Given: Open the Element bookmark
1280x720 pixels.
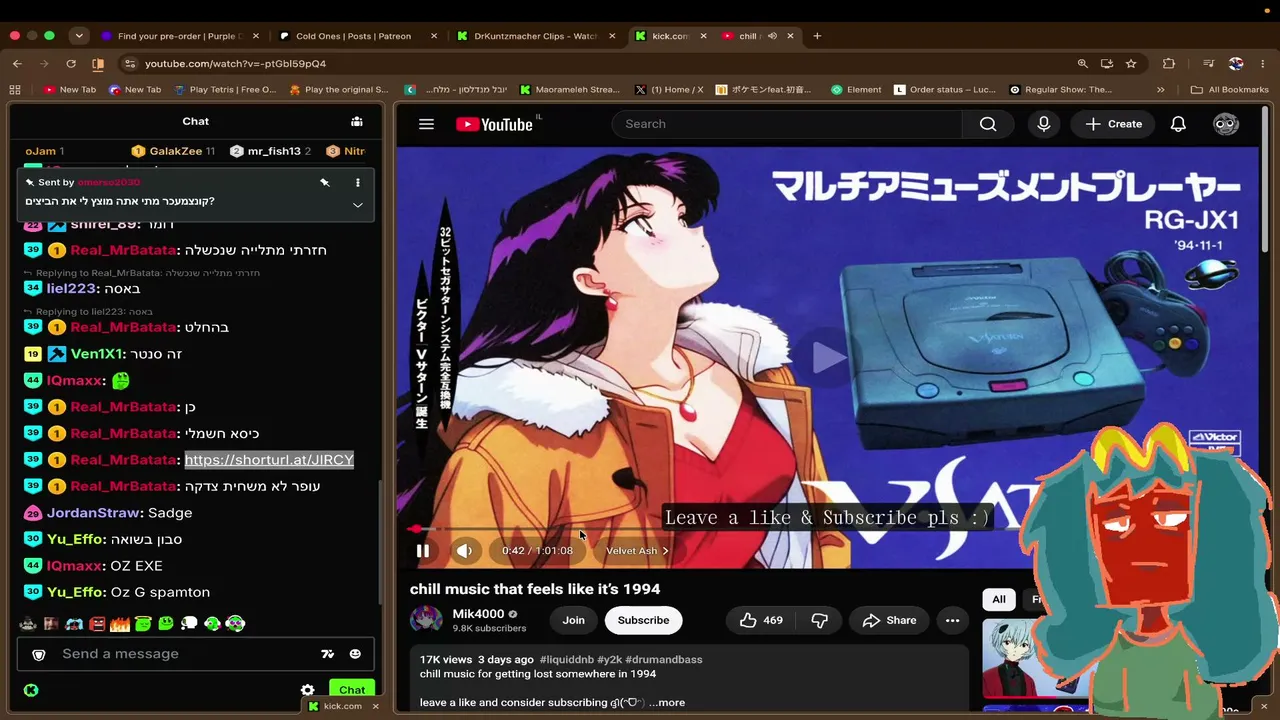Looking at the screenshot, I should tap(856, 89).
